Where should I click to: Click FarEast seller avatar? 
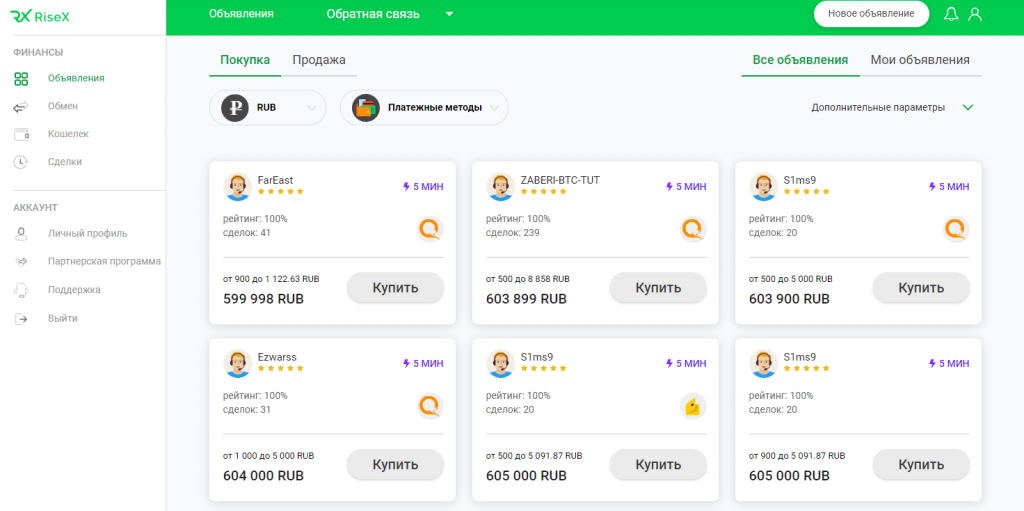[238, 187]
